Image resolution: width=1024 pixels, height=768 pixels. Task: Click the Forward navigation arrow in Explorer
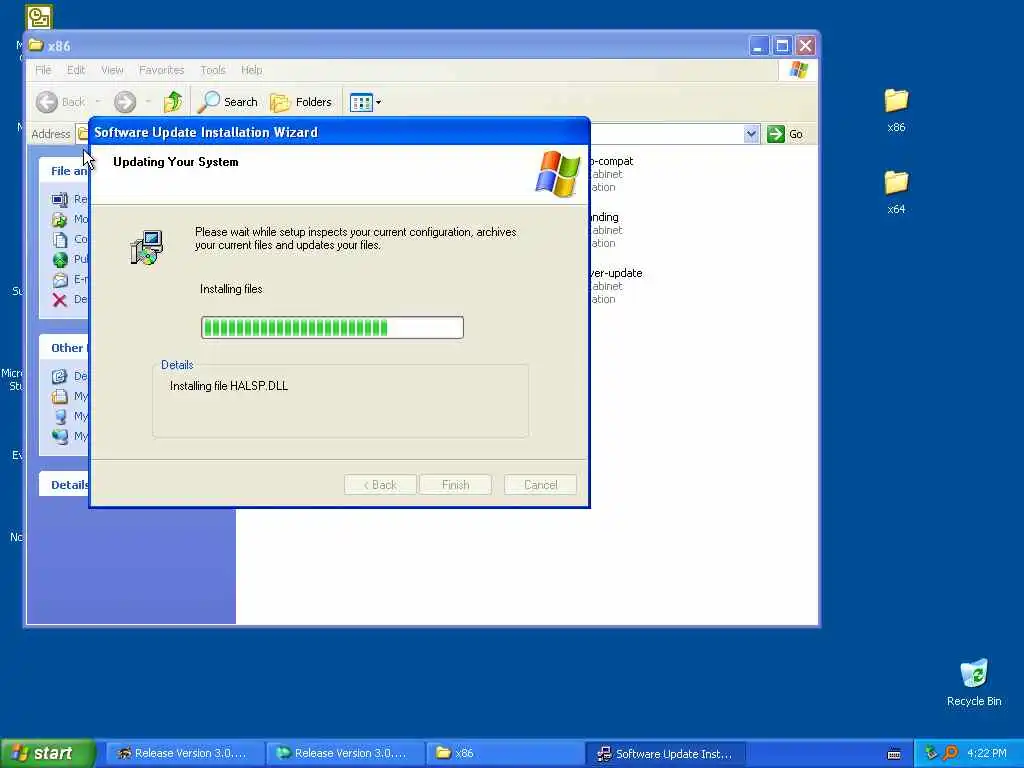click(x=125, y=102)
